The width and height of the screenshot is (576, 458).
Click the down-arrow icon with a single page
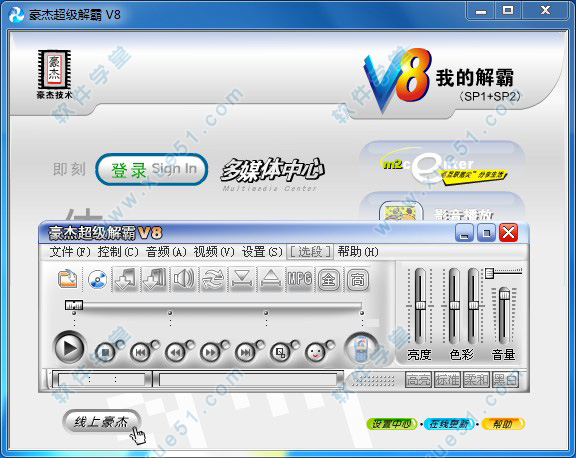[125, 280]
